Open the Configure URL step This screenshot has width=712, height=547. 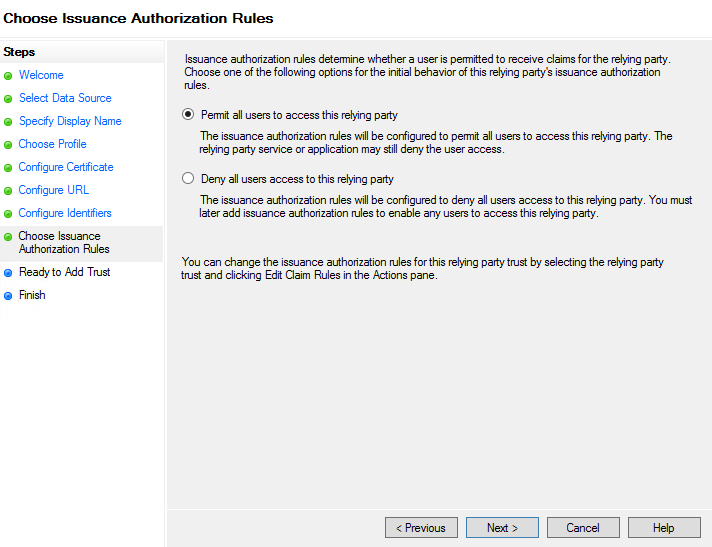click(54, 190)
